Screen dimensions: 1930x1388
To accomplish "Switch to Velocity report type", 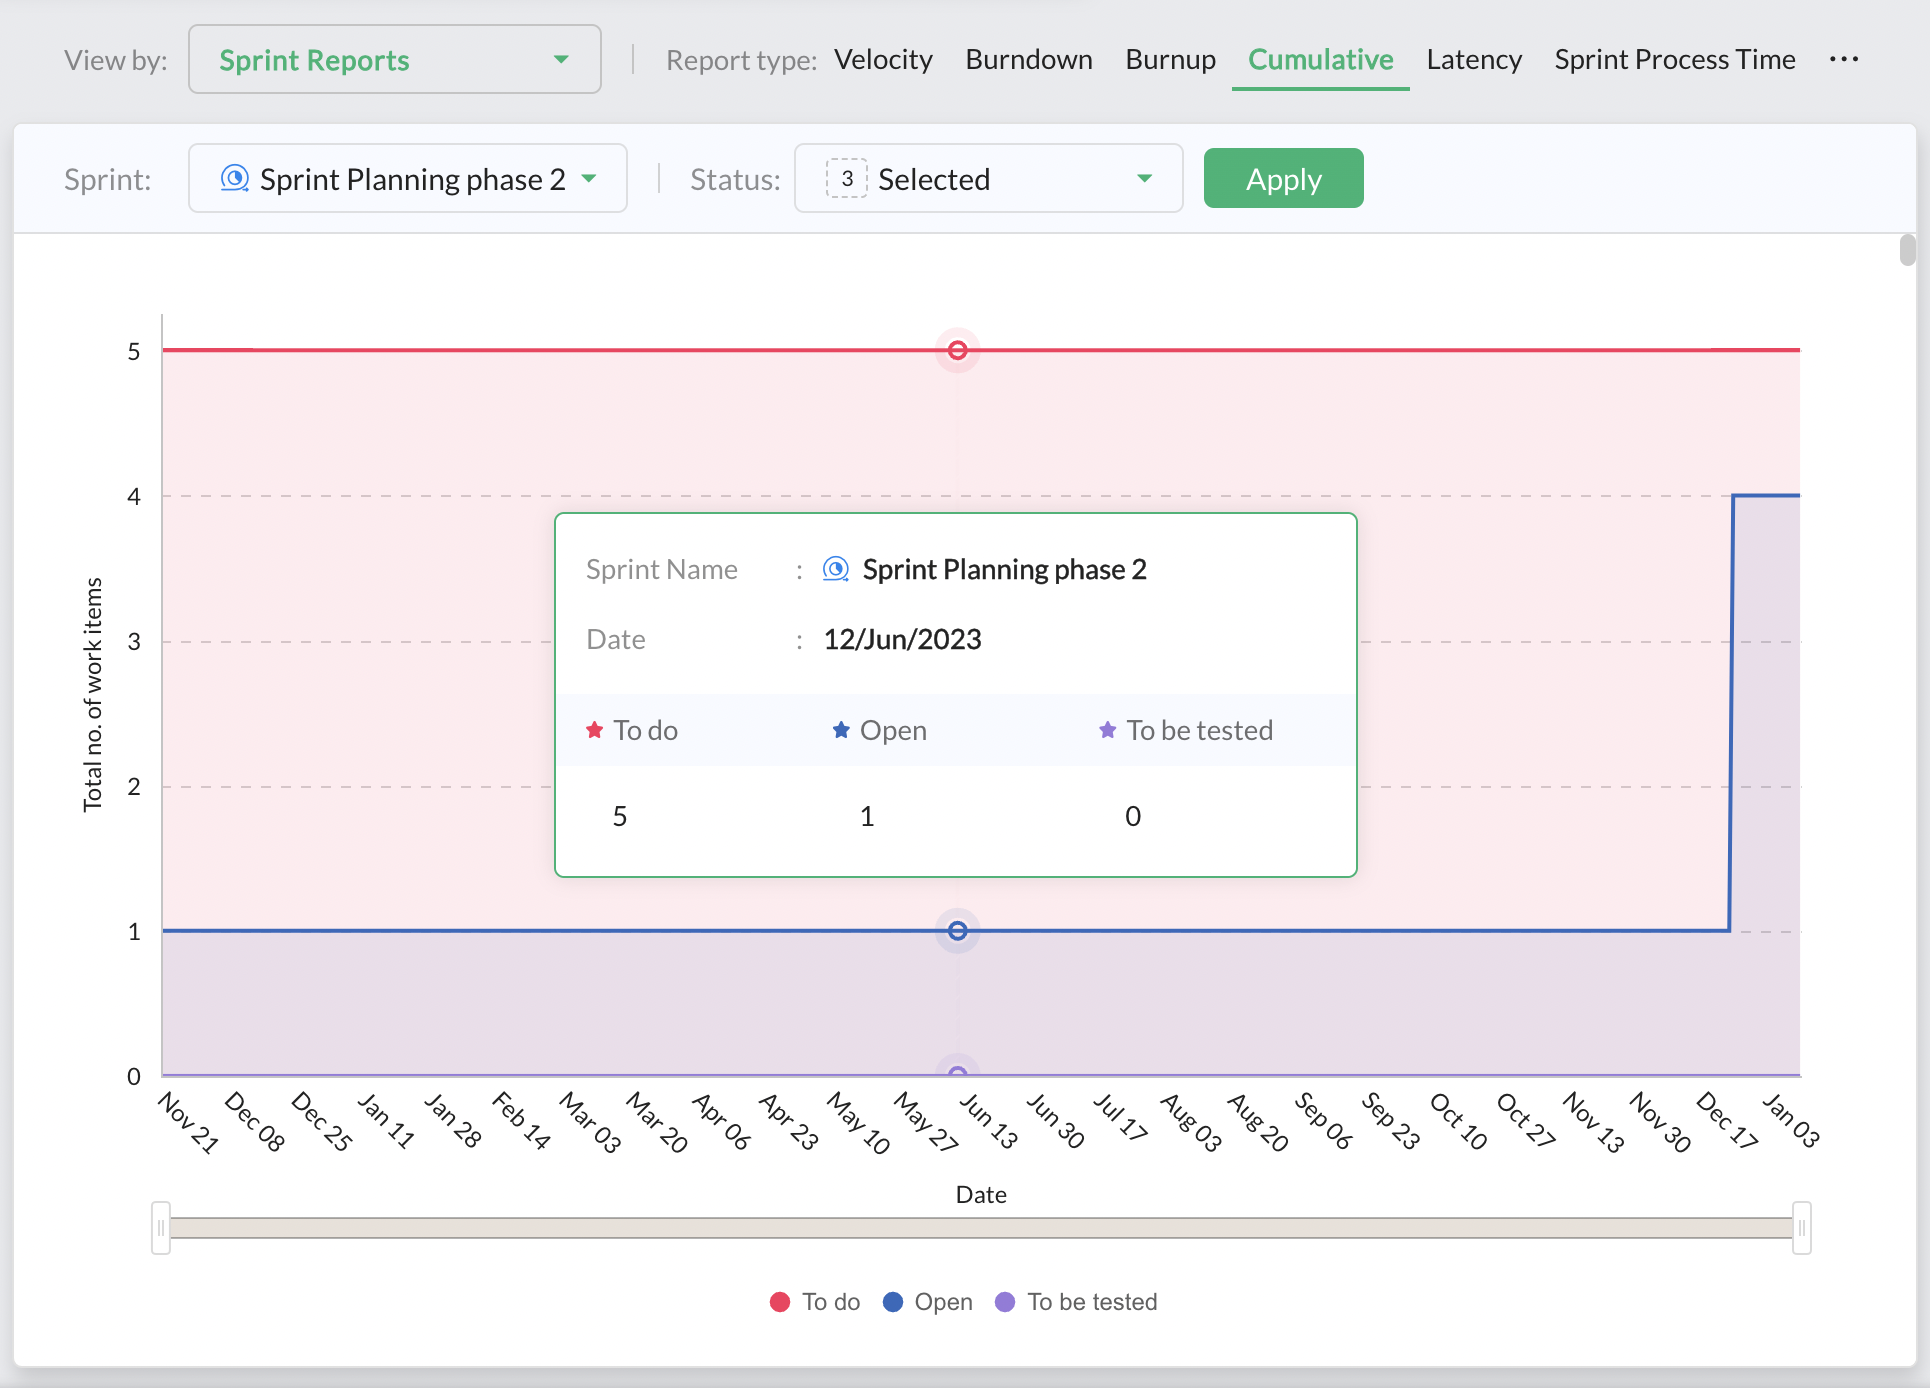I will [x=883, y=60].
